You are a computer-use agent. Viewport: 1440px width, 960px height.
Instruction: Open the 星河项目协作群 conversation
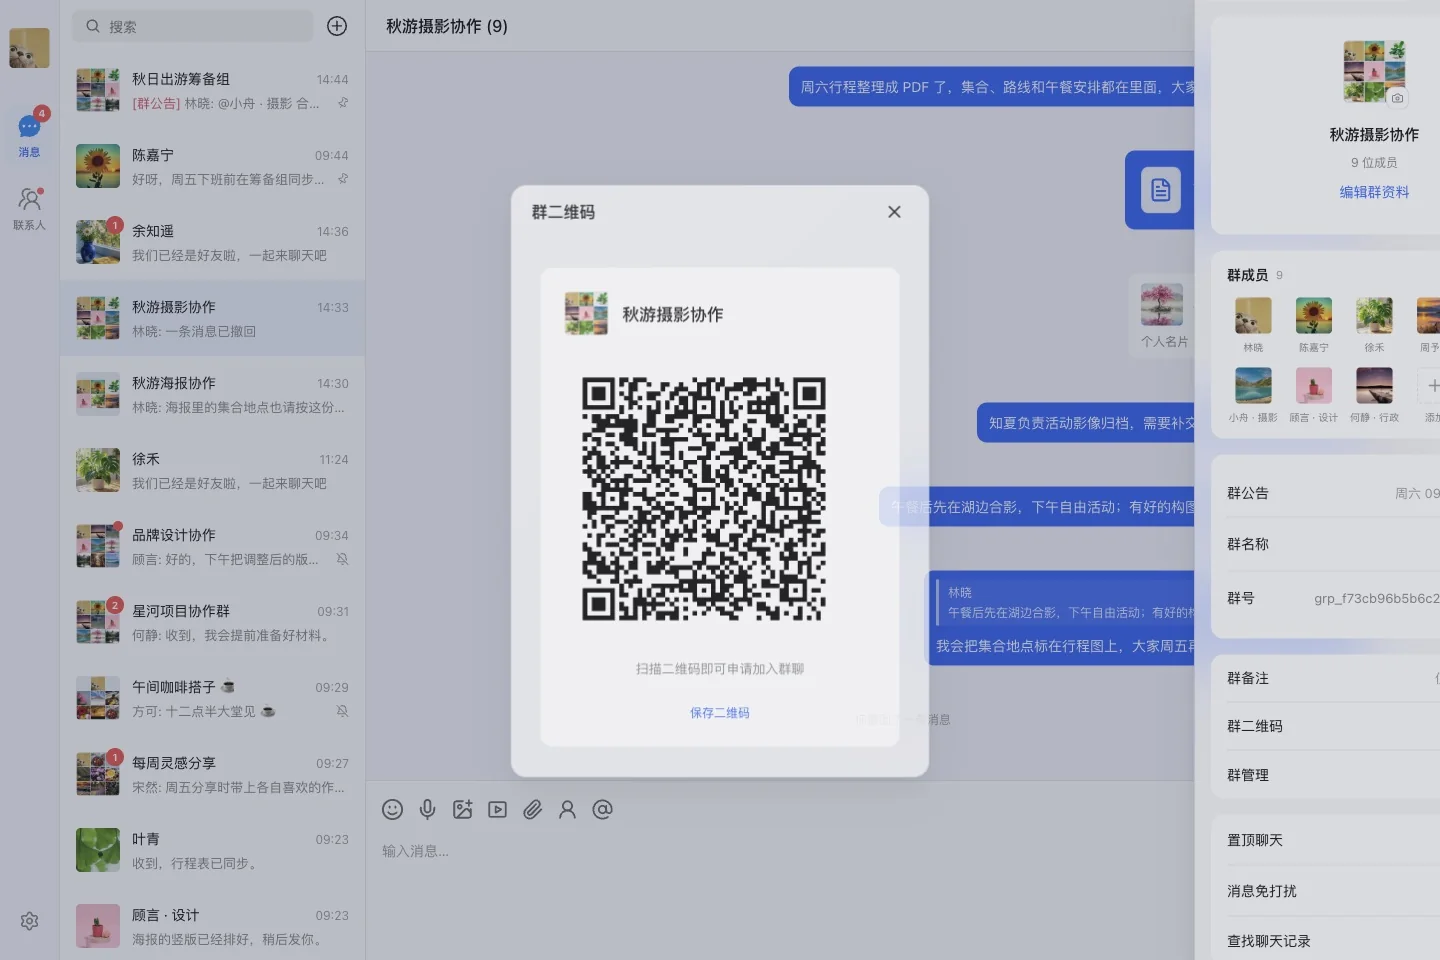(x=212, y=622)
